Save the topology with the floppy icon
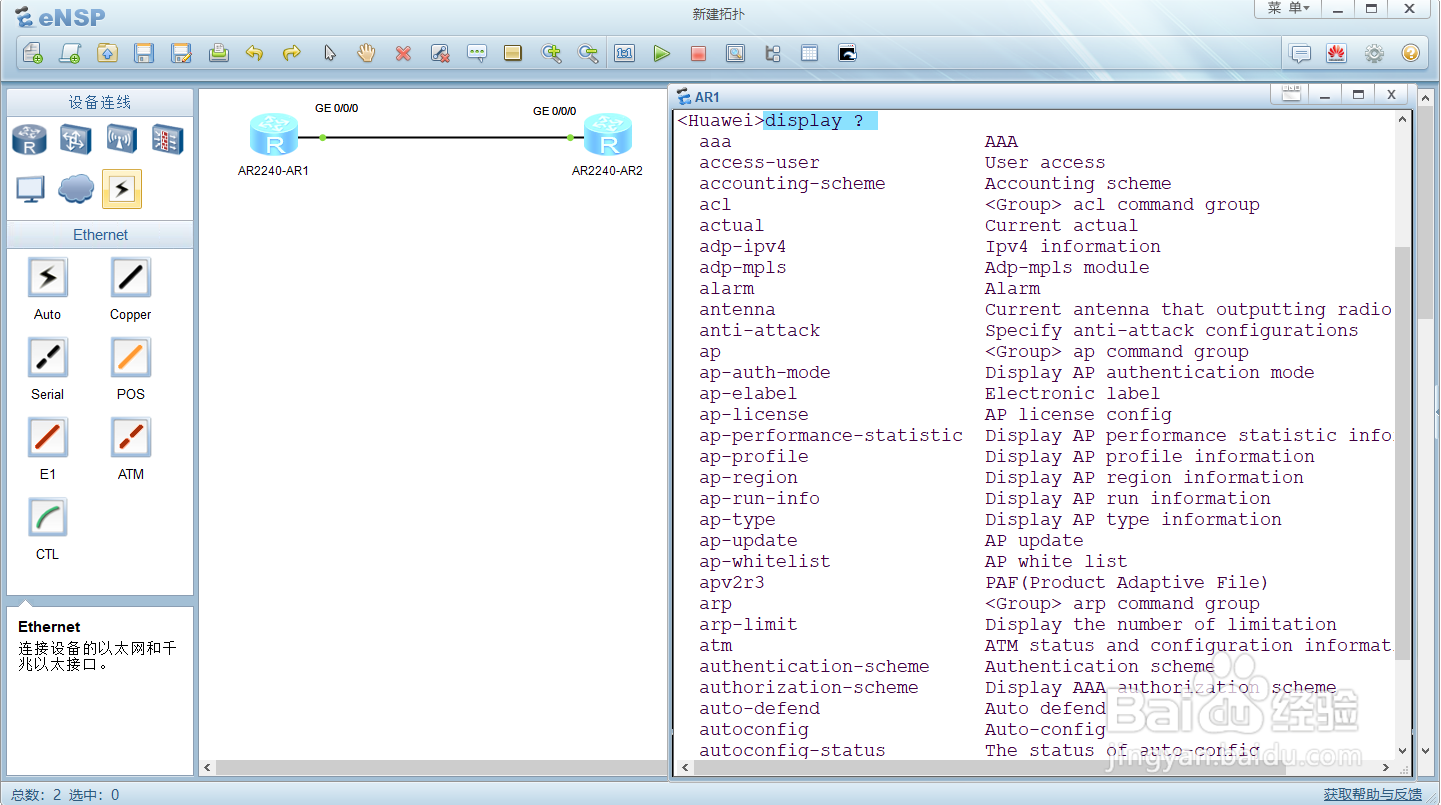 144,53
